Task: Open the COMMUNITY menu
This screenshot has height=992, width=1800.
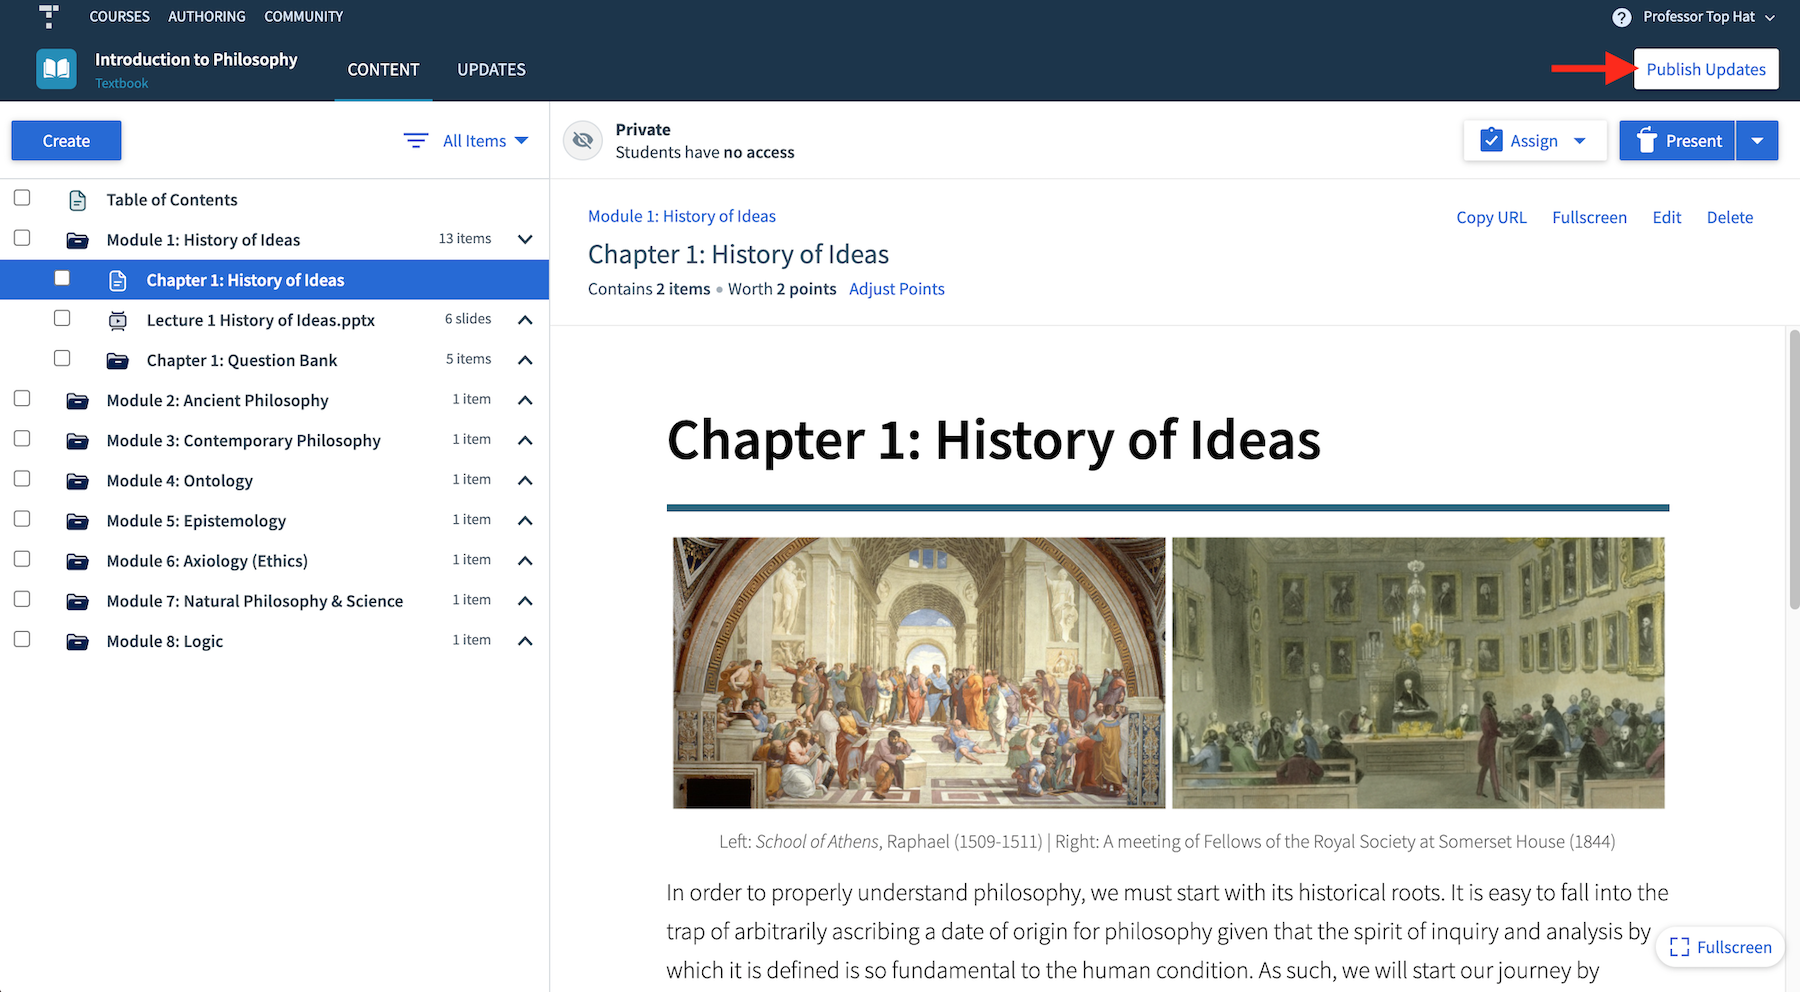Action: (304, 16)
